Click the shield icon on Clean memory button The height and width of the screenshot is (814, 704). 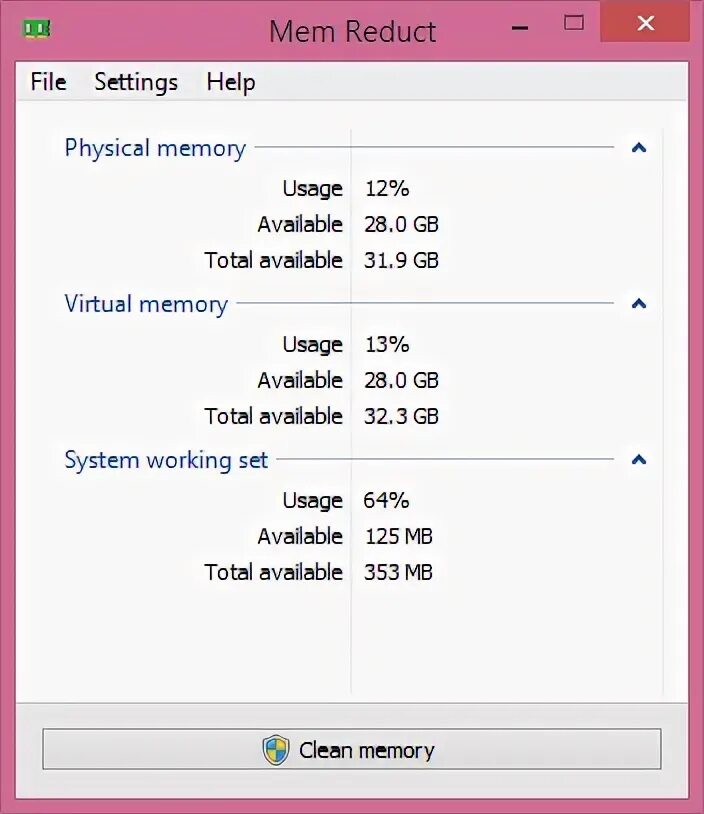(x=275, y=750)
